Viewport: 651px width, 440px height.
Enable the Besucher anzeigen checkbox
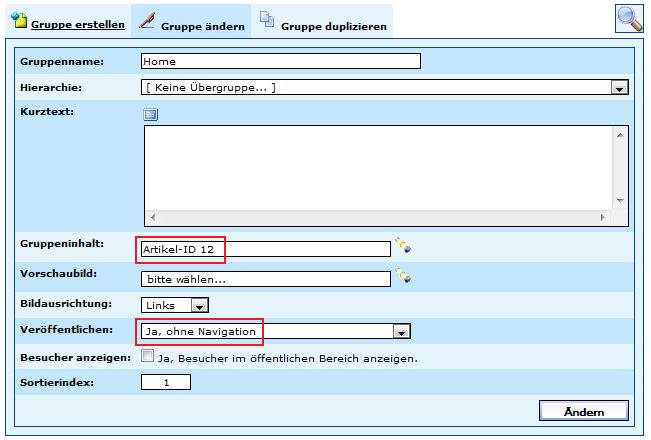point(148,355)
